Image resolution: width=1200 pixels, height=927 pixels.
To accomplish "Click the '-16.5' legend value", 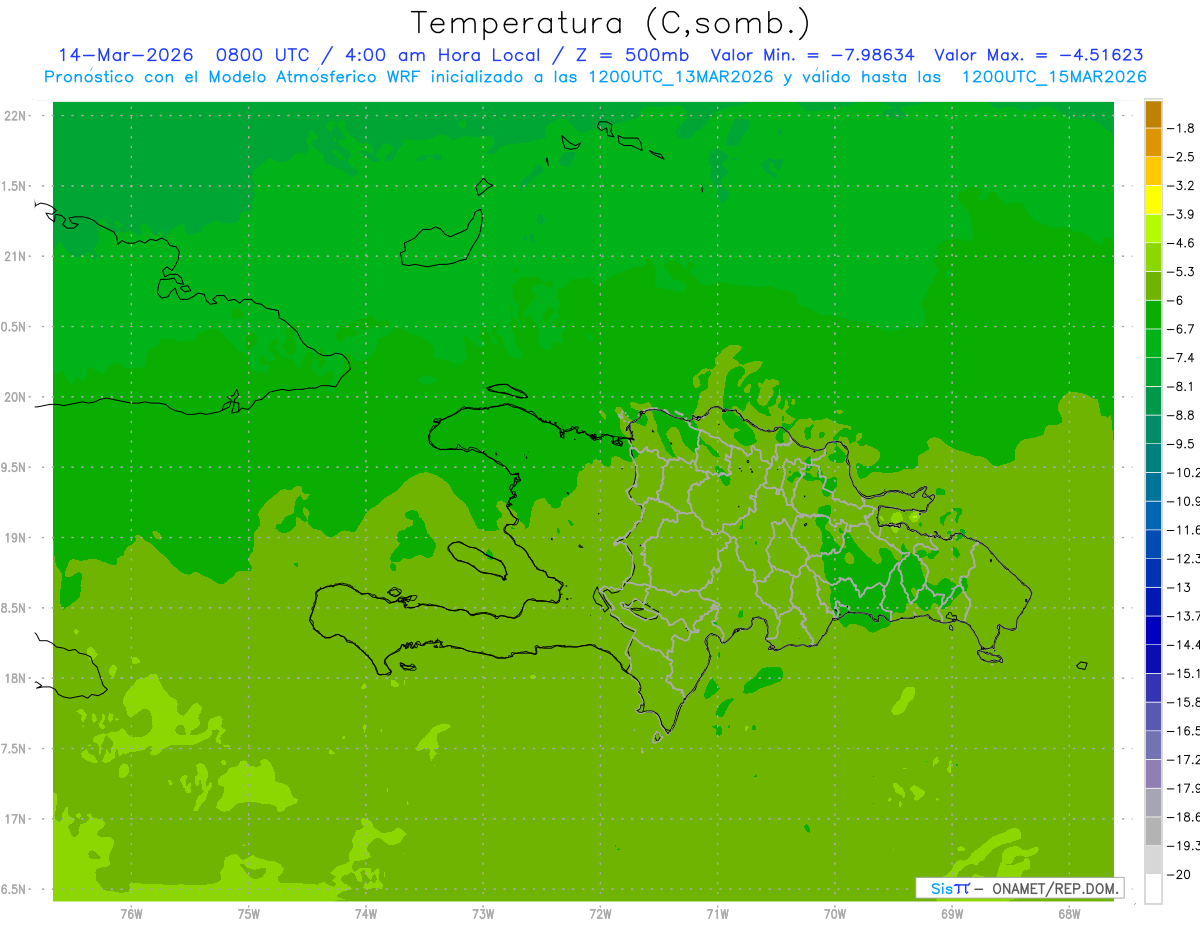I will [1183, 730].
